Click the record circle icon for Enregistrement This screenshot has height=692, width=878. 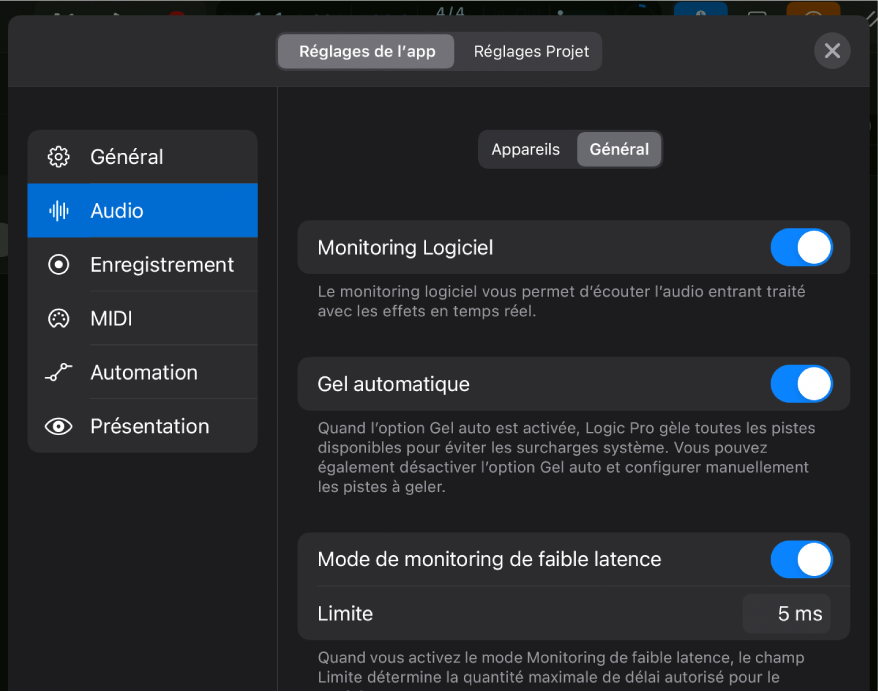pyautogui.click(x=59, y=265)
